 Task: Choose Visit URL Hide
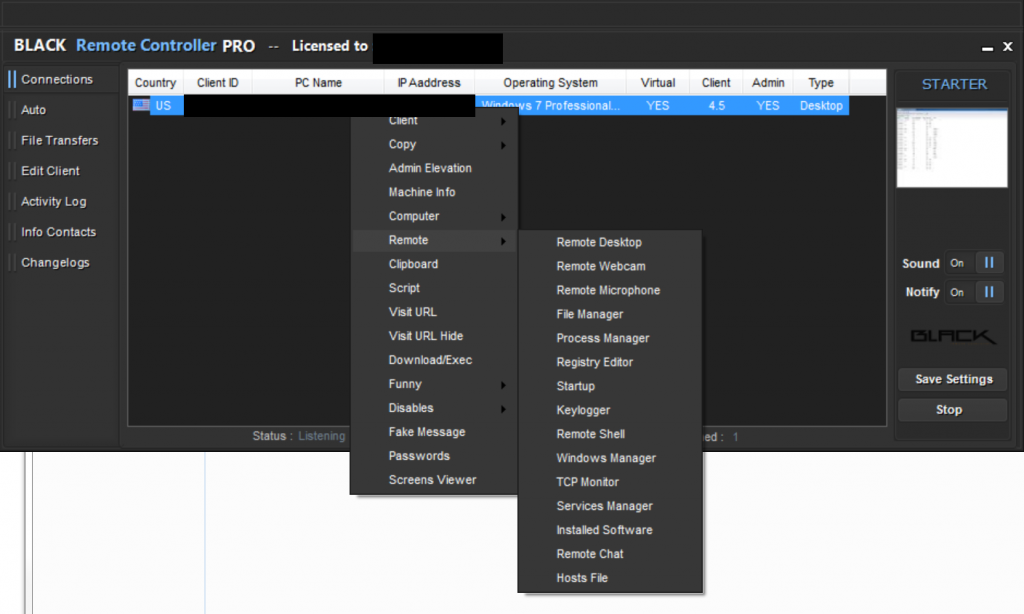[434, 336]
